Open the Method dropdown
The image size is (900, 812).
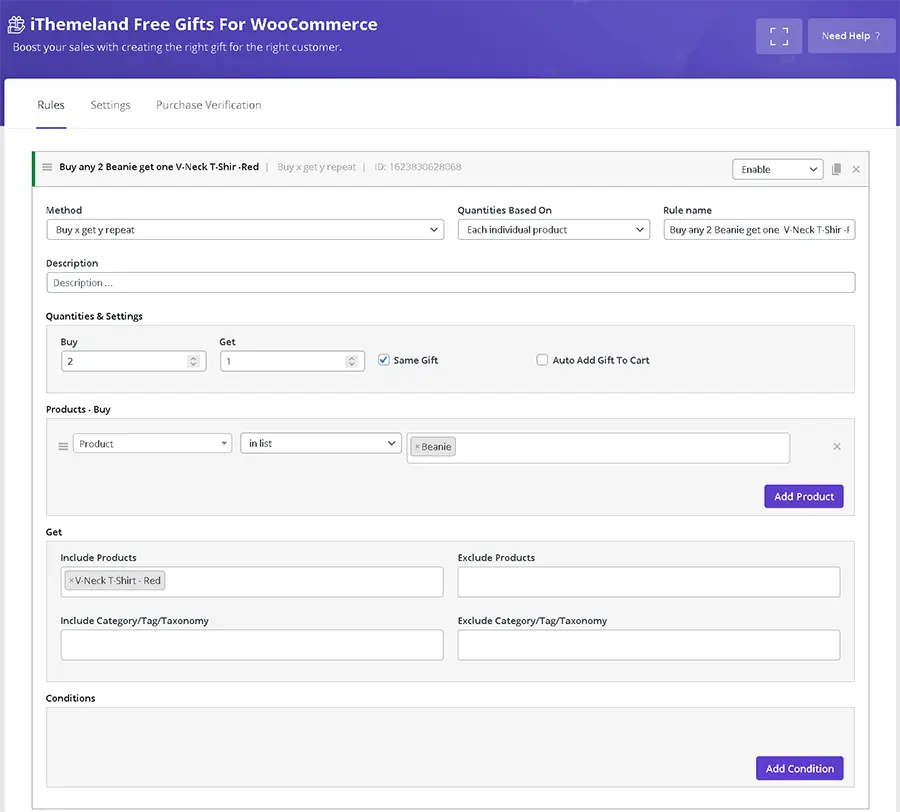pos(245,230)
